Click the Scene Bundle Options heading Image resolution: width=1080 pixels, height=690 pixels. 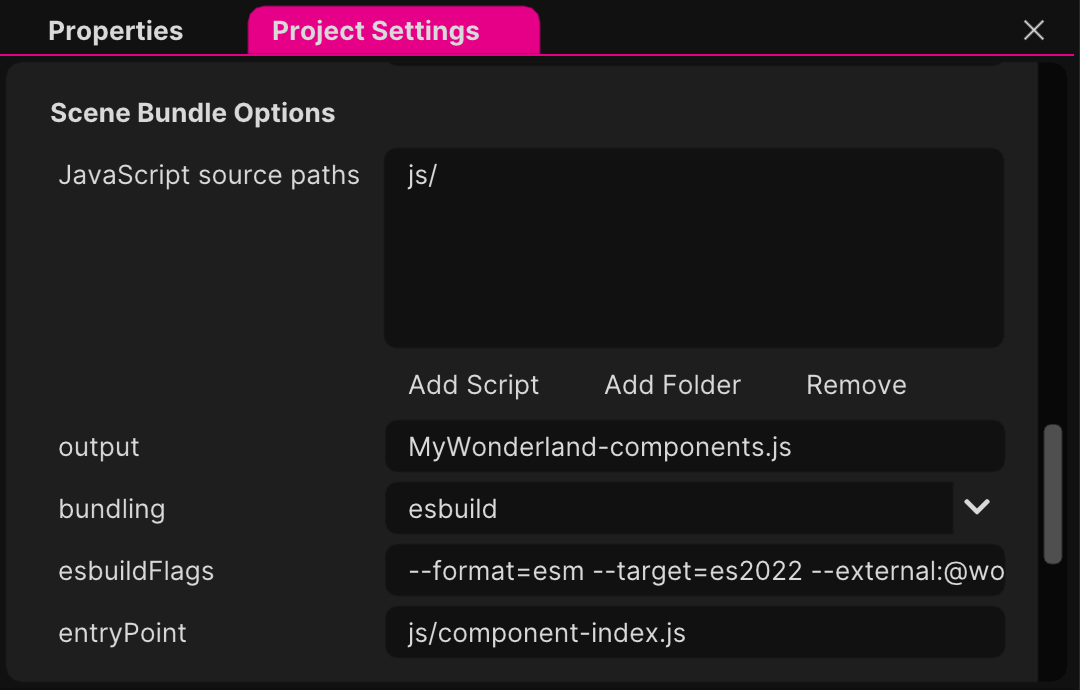[x=192, y=112]
